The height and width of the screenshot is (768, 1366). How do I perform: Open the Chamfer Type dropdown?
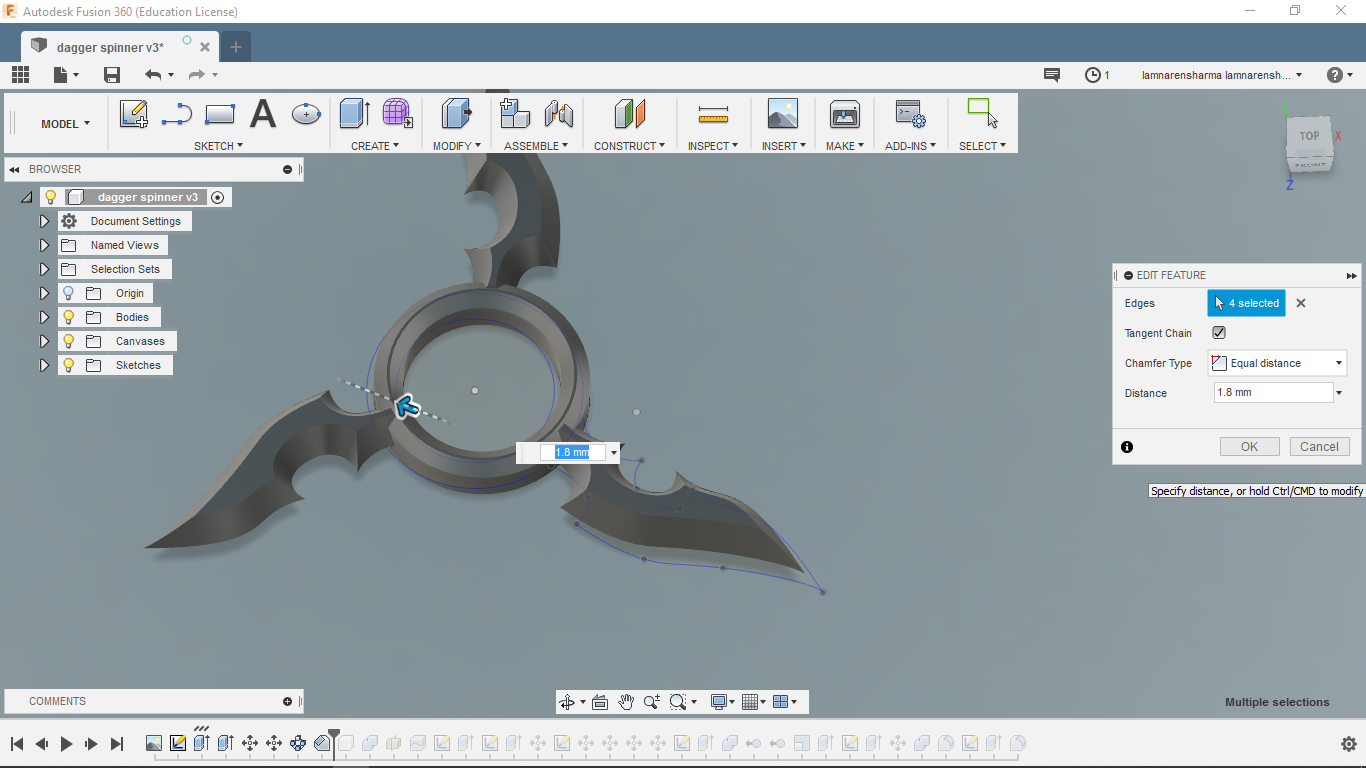tap(1277, 363)
